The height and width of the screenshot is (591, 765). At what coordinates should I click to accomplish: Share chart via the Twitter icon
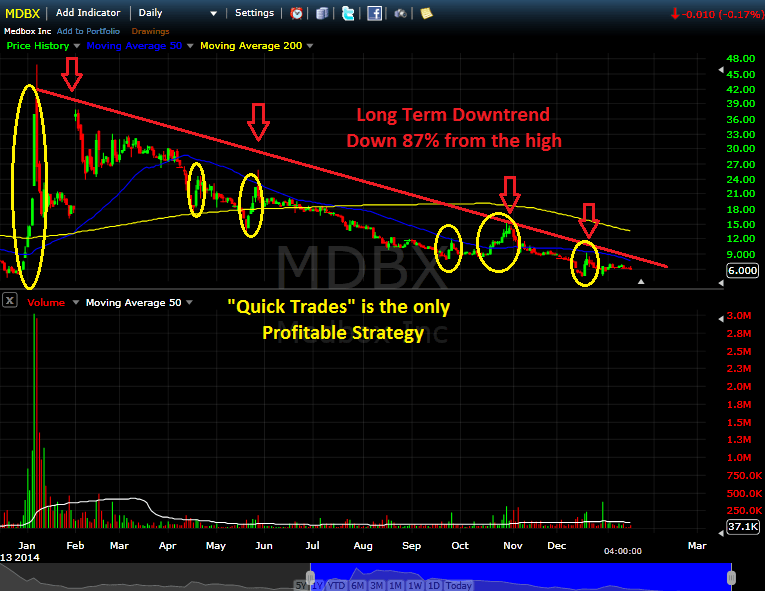click(348, 13)
